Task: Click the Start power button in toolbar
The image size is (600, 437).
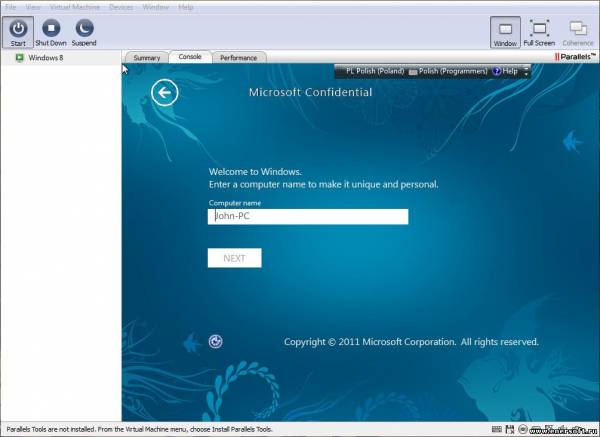Action: tap(18, 32)
